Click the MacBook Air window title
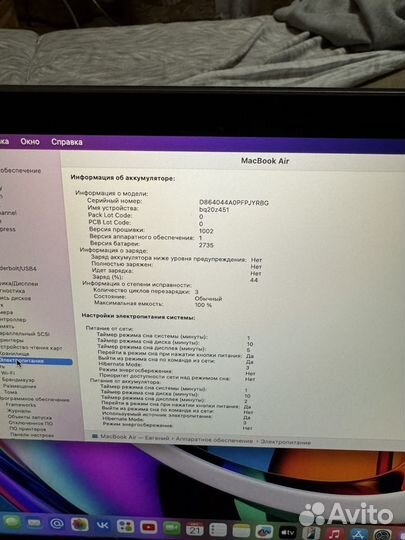The height and width of the screenshot is (540, 405). (265, 161)
